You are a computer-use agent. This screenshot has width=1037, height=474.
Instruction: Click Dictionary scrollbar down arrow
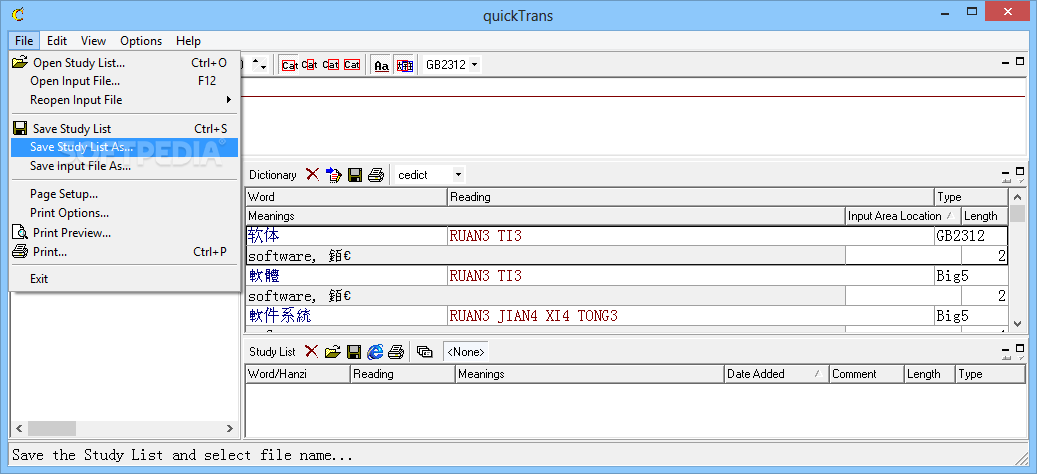1017,325
